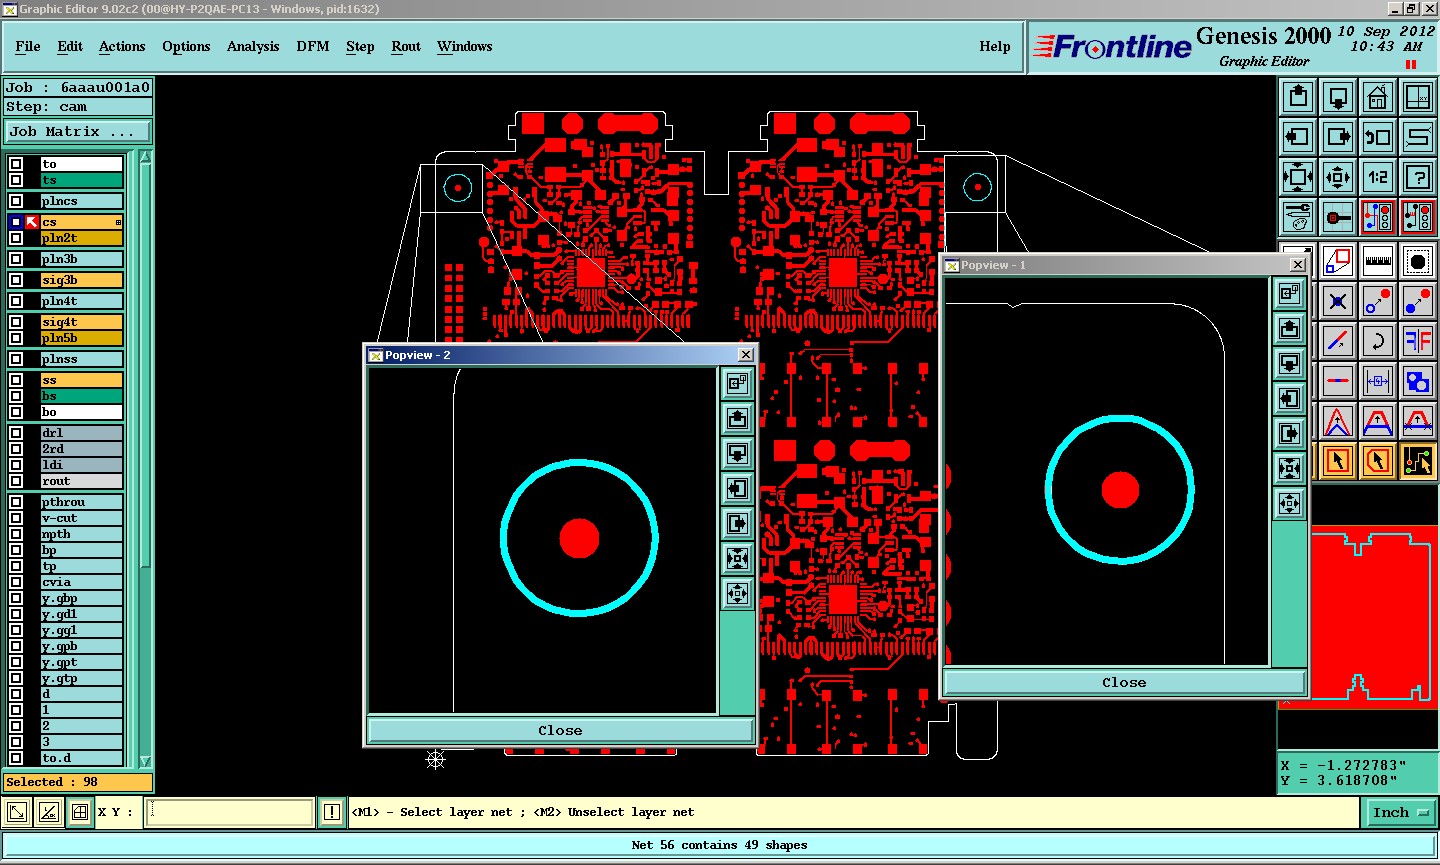Select the green bs layer name
The height and width of the screenshot is (865, 1440).
click(x=82, y=396)
